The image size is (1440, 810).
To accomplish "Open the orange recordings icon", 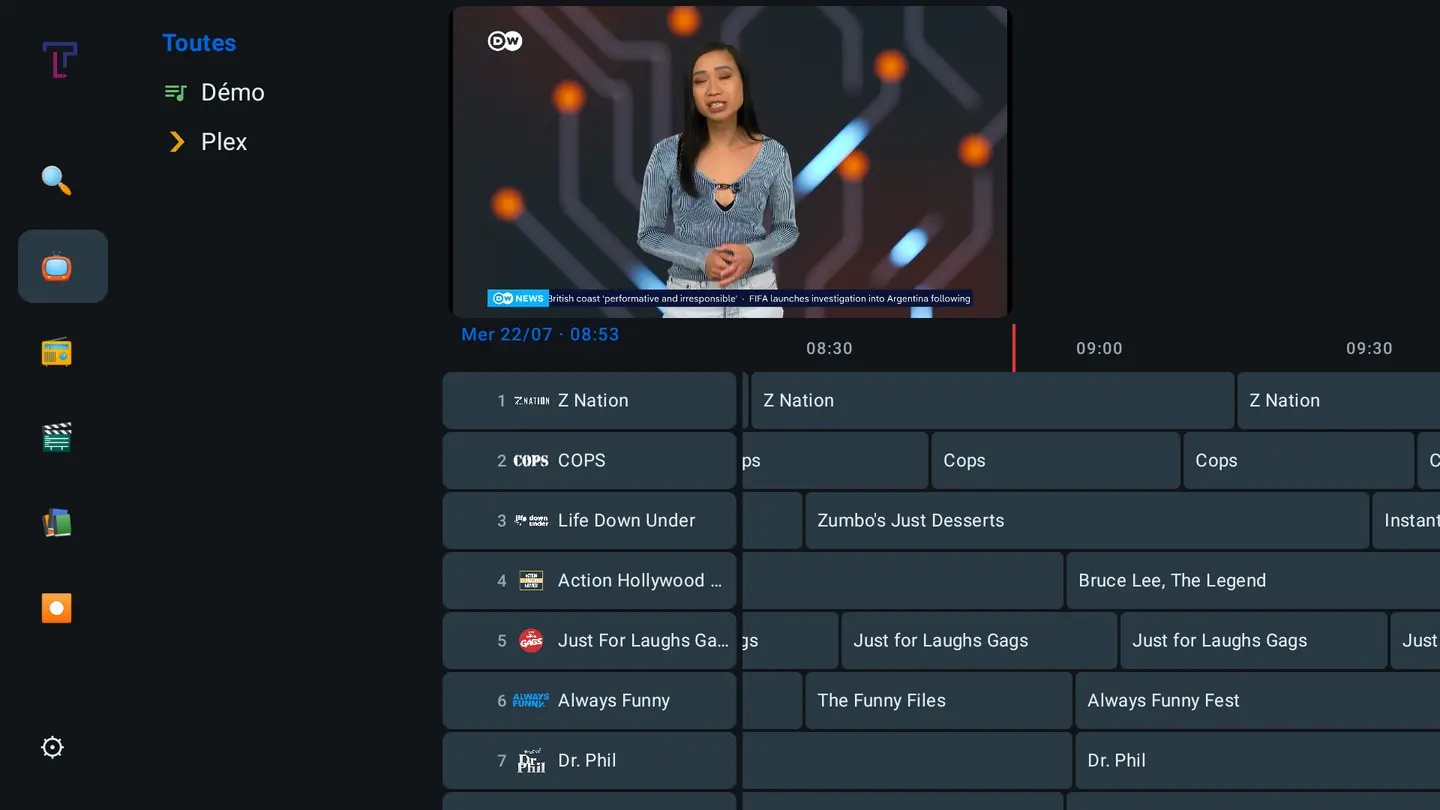I will (x=56, y=608).
